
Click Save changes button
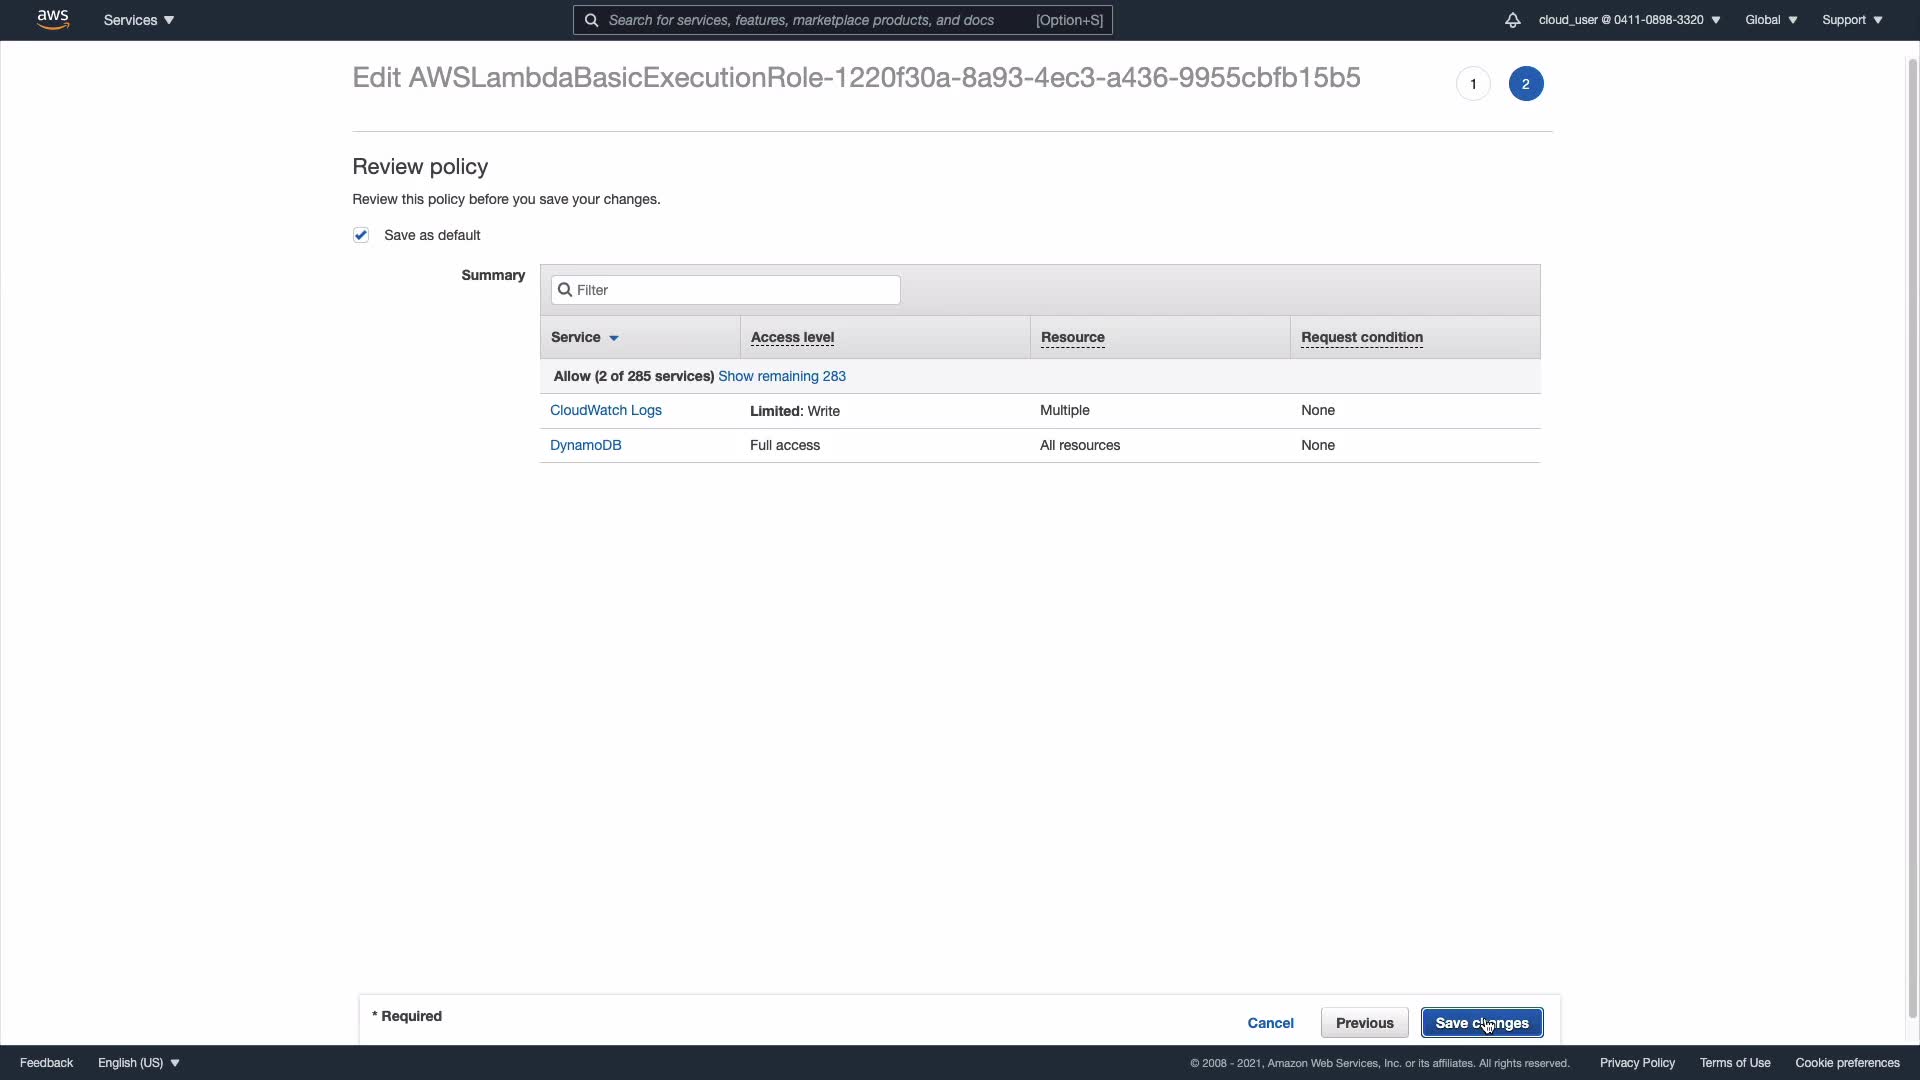click(x=1481, y=1022)
